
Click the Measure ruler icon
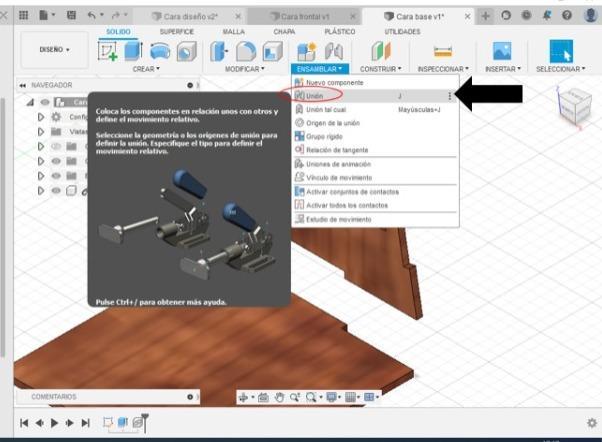[x=443, y=51]
